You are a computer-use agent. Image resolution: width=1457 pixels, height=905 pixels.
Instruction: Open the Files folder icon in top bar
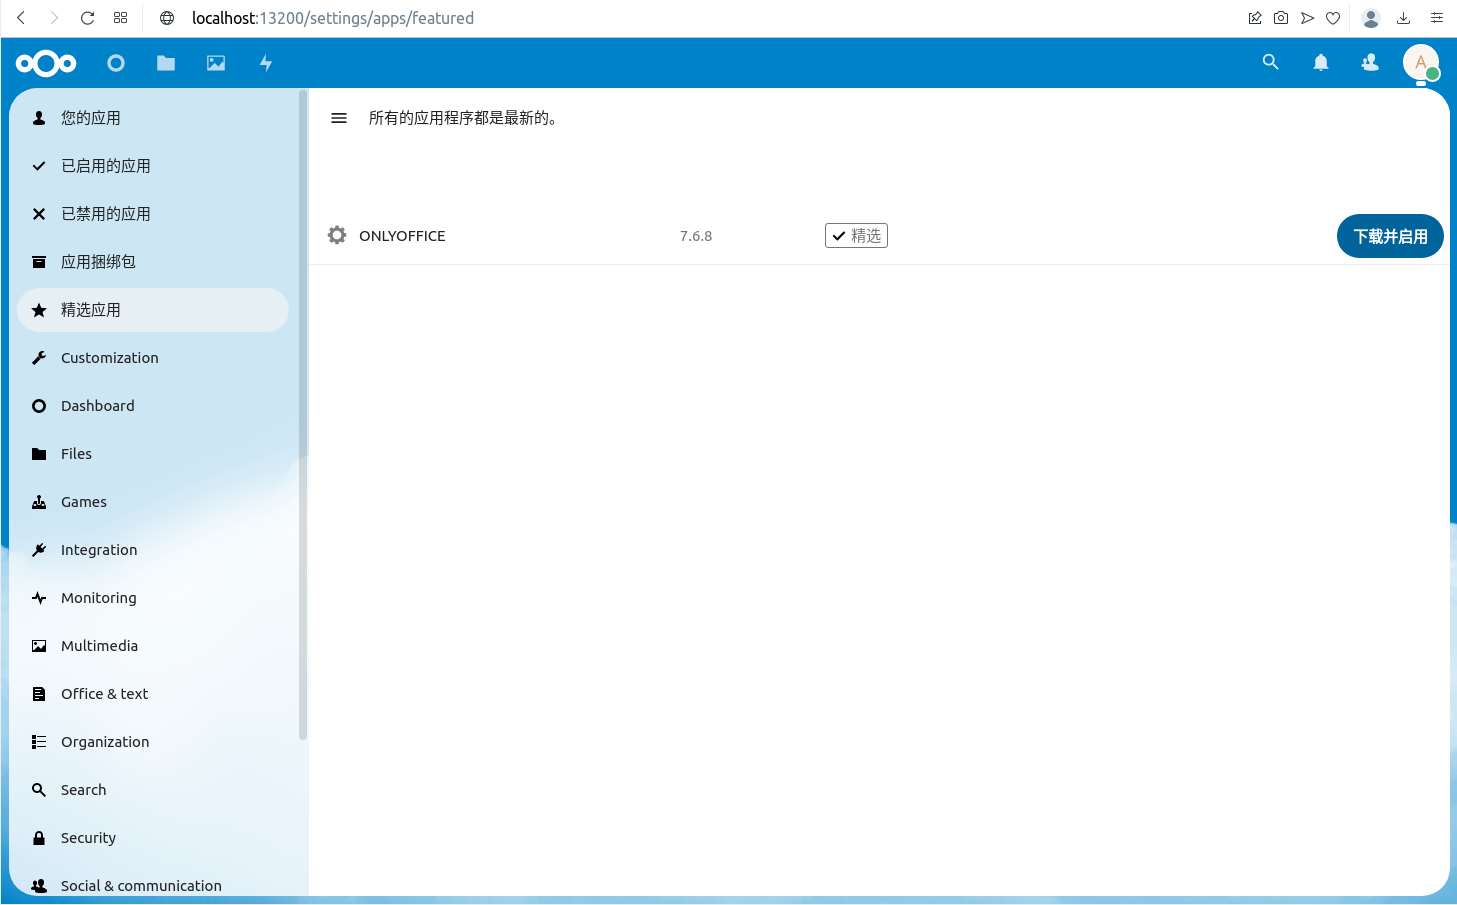[x=166, y=63]
